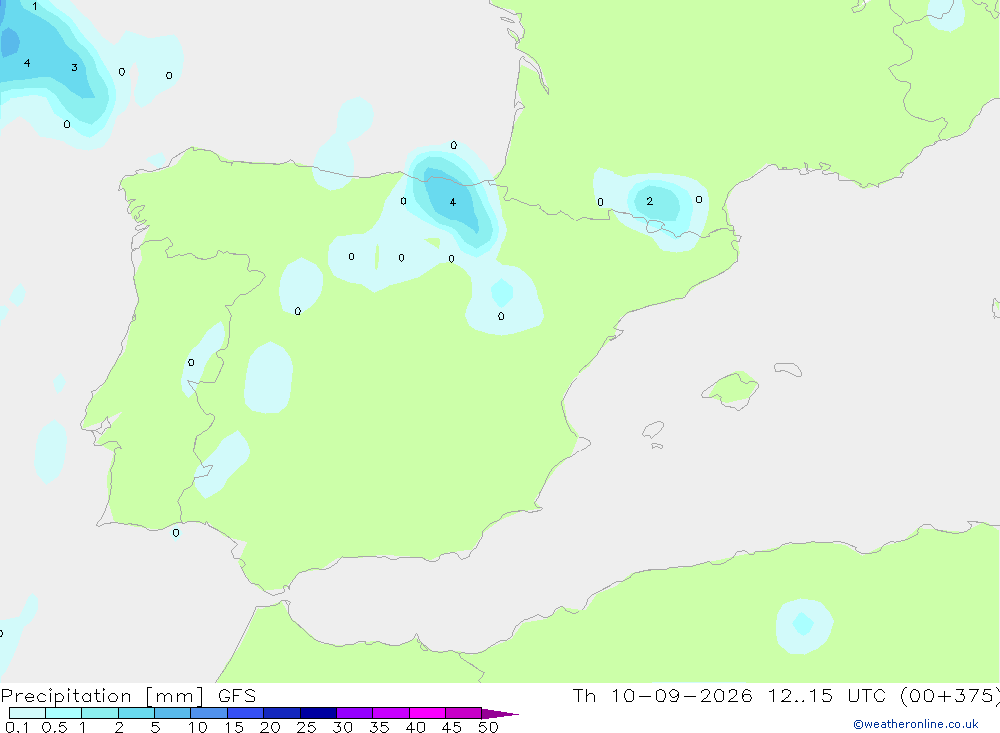Click the '1' value at top-left corner
Viewport: 1000px width, 733px height.
click(34, 6)
